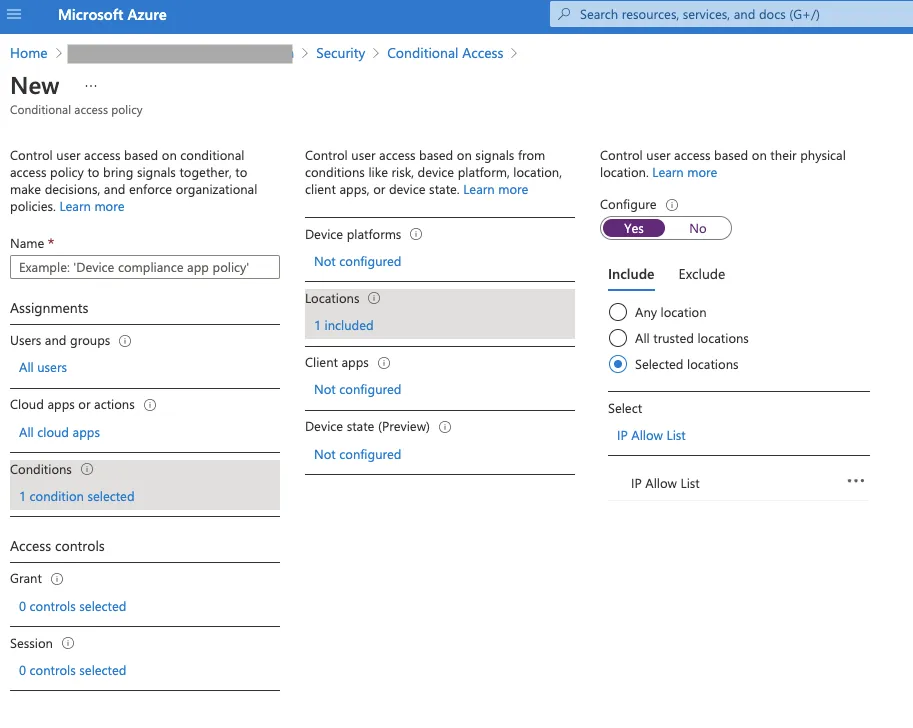Screen dimensions: 913x728
Task: Set Configure toggle to Yes
Action: (634, 228)
